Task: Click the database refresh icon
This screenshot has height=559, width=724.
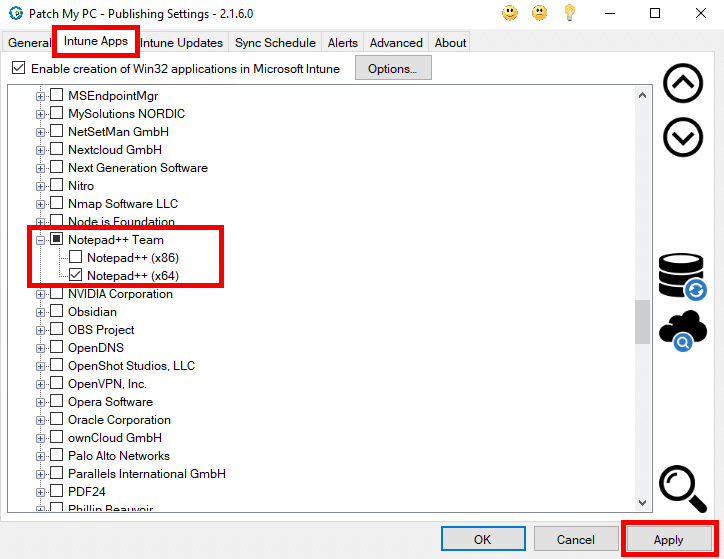Action: click(x=682, y=276)
